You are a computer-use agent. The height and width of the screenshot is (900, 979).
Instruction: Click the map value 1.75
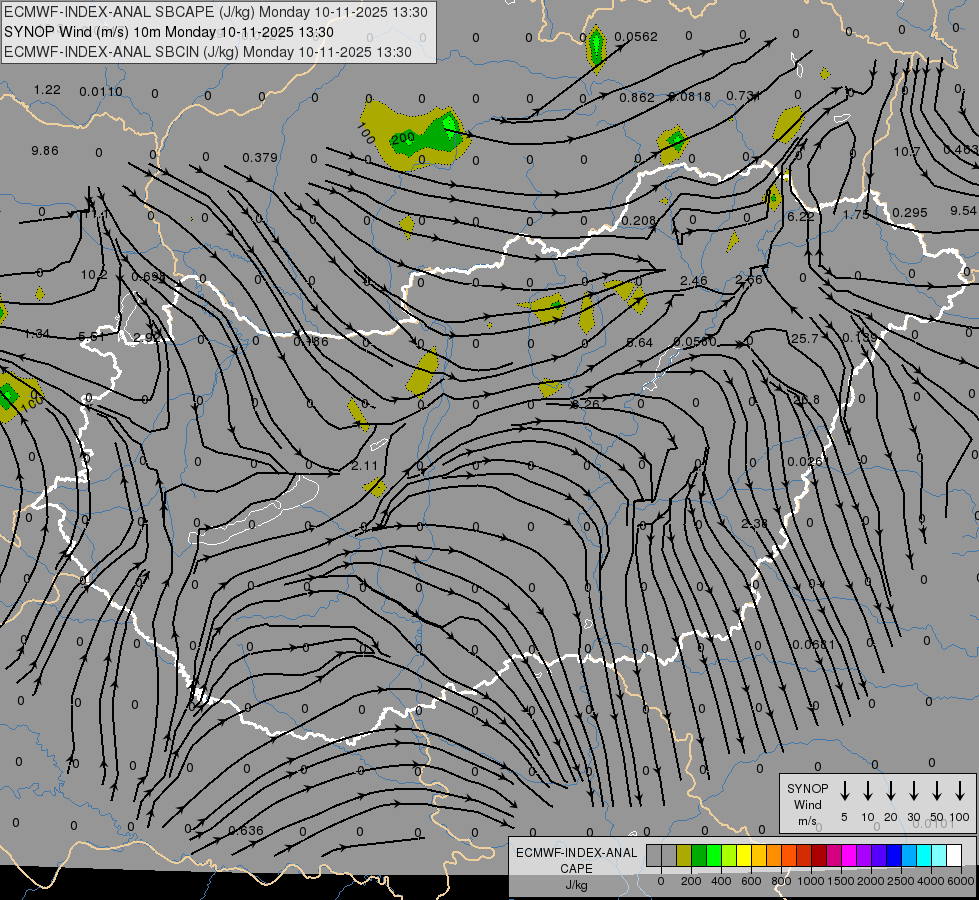(856, 214)
